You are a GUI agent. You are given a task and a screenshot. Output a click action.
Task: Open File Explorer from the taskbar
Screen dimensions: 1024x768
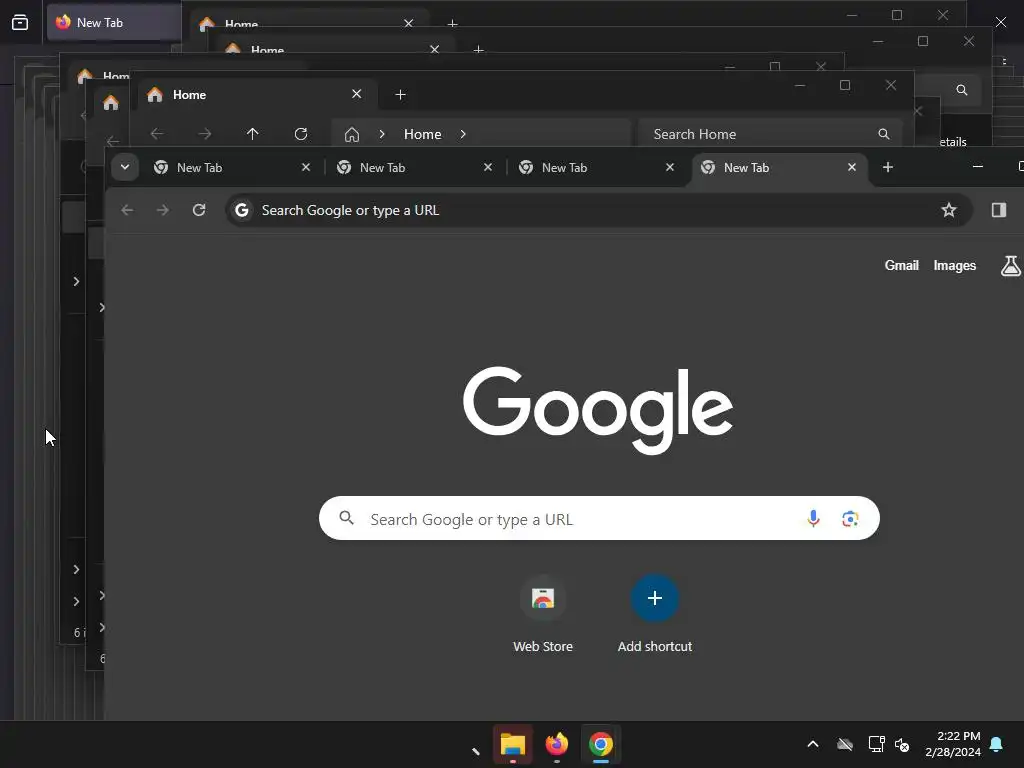[x=513, y=744]
